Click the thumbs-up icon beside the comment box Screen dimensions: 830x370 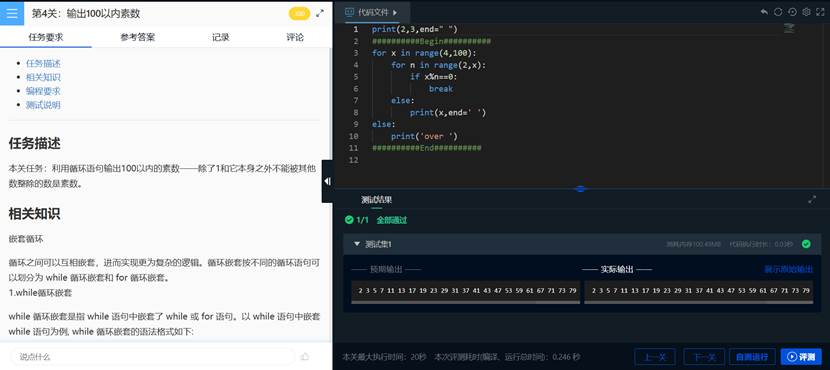pyautogui.click(x=304, y=357)
